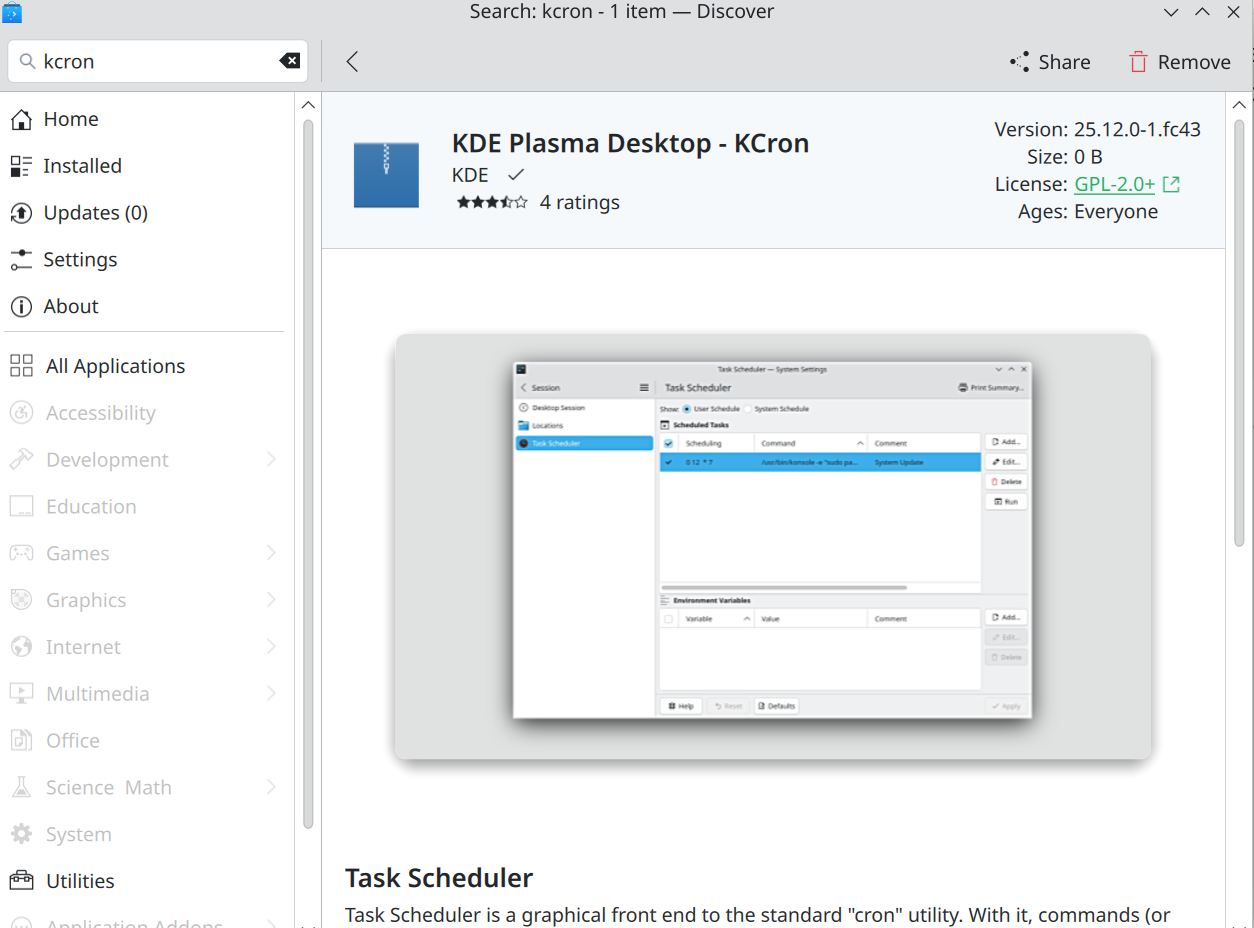Screen dimensions: 1254x928
Task: Expand the Internet category arrow
Action: [x=271, y=647]
